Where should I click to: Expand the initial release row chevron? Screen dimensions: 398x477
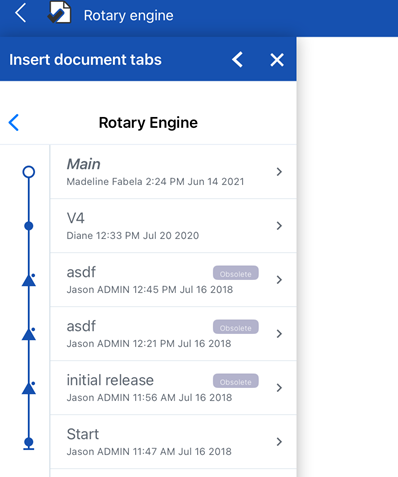pos(279,388)
